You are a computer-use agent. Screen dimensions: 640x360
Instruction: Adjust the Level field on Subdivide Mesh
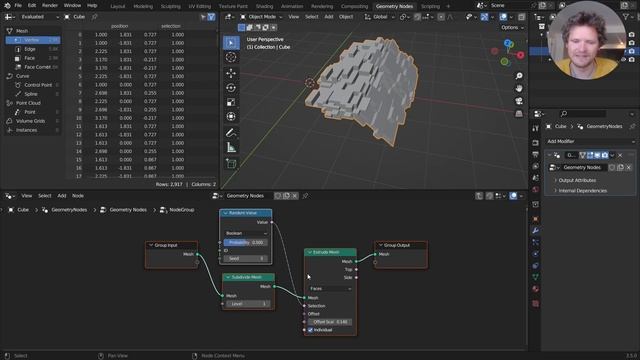[249, 304]
